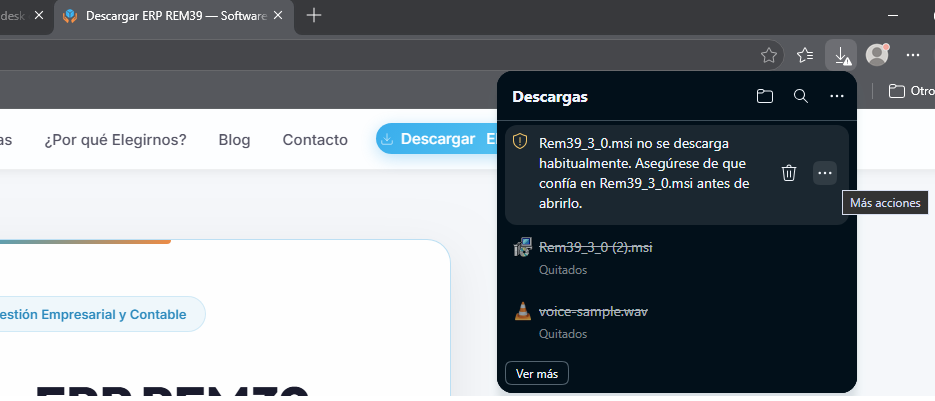This screenshot has width=935, height=401.
Task: Open a new browser tab
Action: pyautogui.click(x=314, y=16)
